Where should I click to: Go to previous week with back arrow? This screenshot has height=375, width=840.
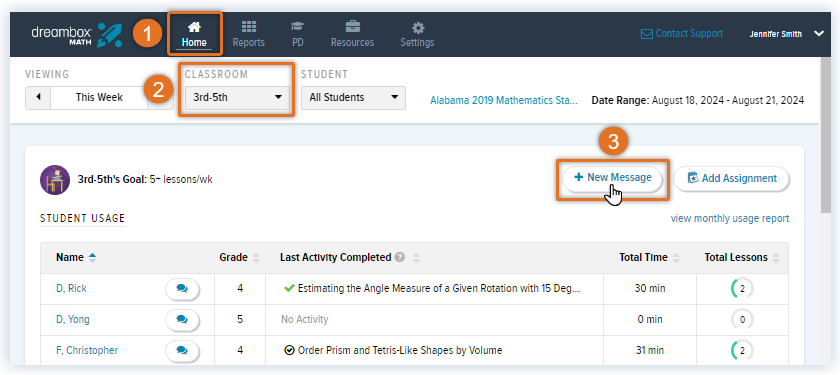click(x=38, y=98)
